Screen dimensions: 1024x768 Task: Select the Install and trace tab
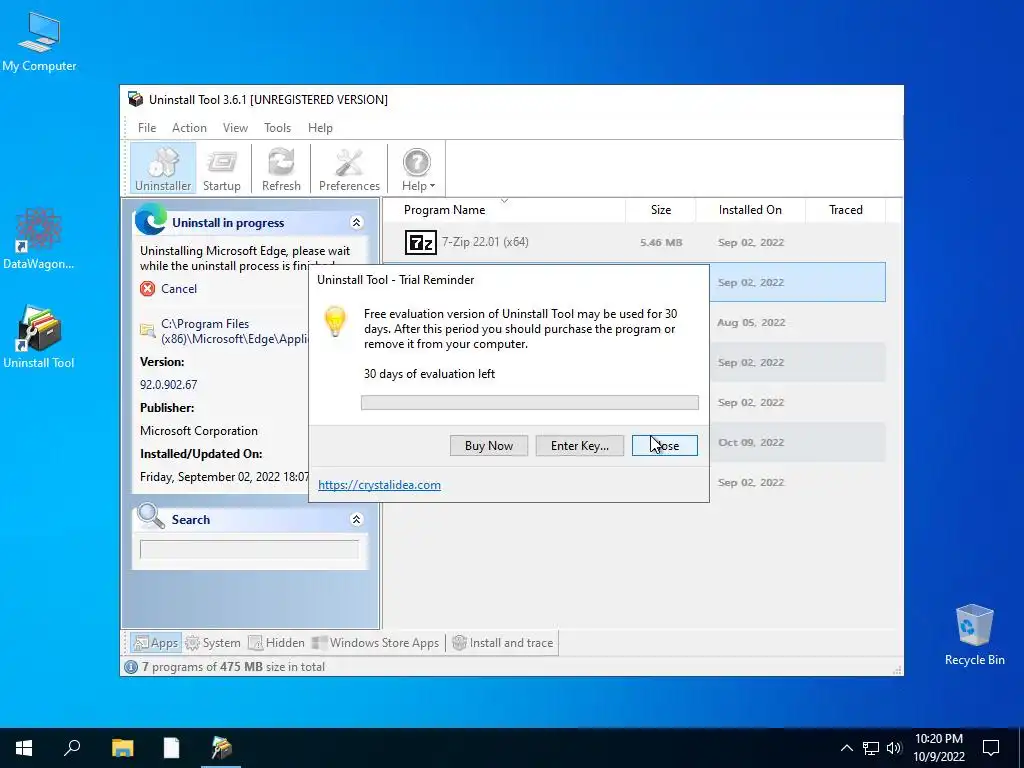click(x=503, y=643)
